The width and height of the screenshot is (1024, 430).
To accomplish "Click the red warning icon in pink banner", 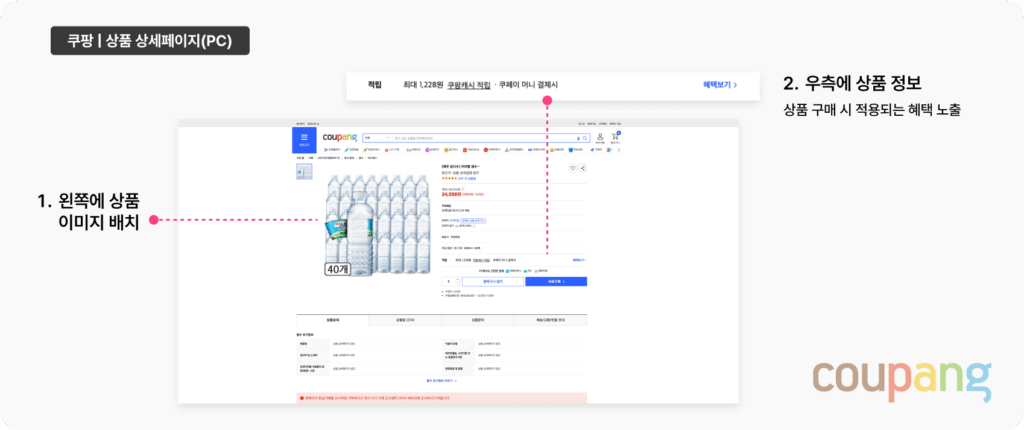I will tap(301, 397).
